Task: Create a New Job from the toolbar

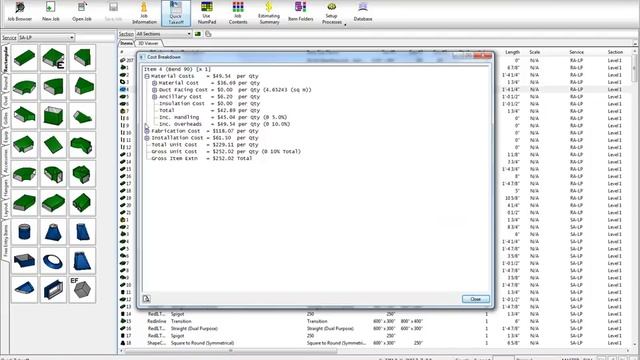Action: tap(50, 12)
